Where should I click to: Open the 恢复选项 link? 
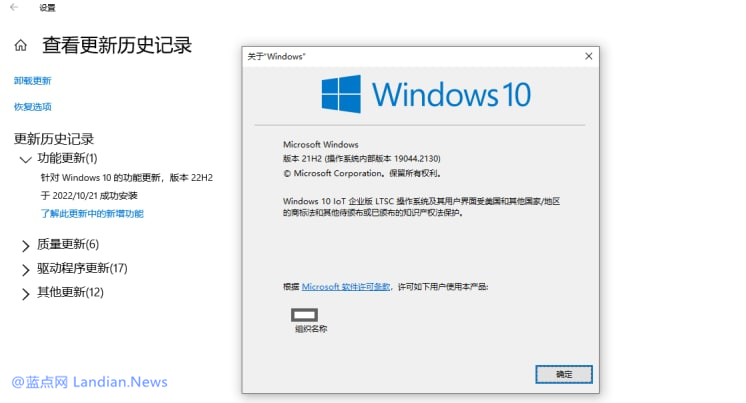(32, 107)
